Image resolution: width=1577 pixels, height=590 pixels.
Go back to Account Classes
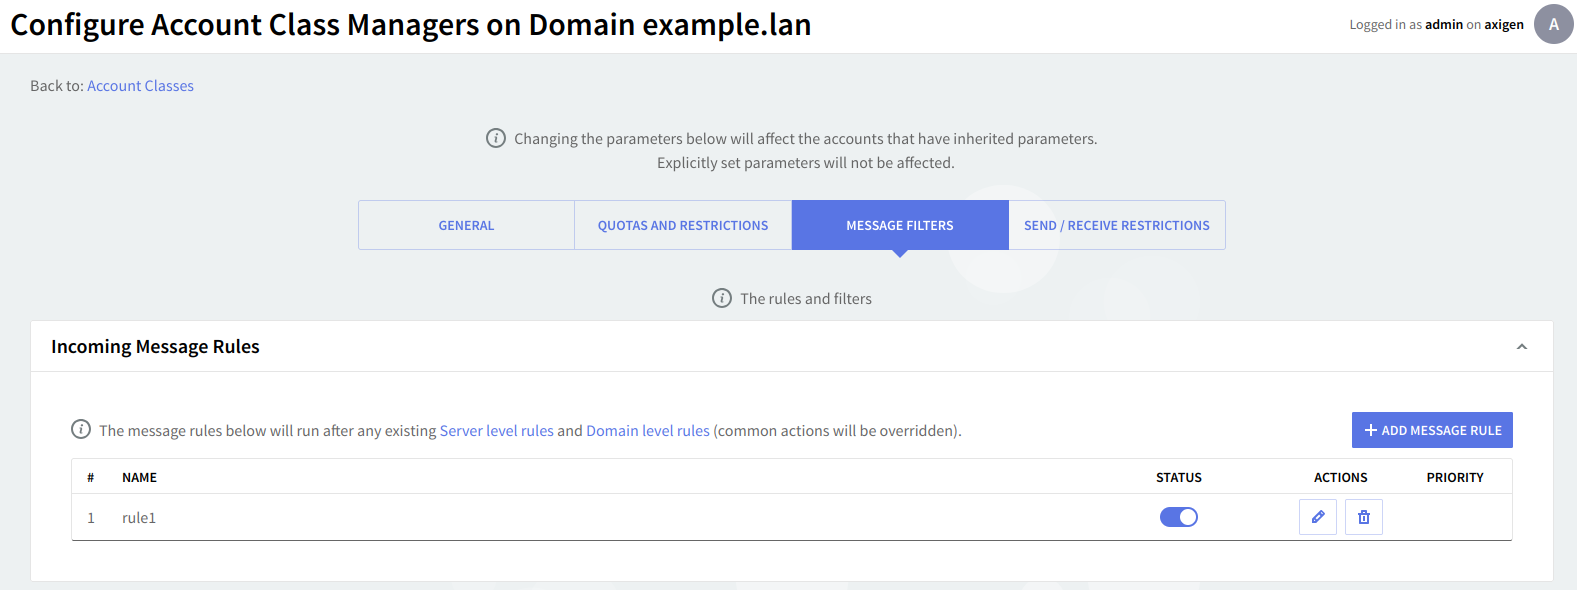pos(140,86)
